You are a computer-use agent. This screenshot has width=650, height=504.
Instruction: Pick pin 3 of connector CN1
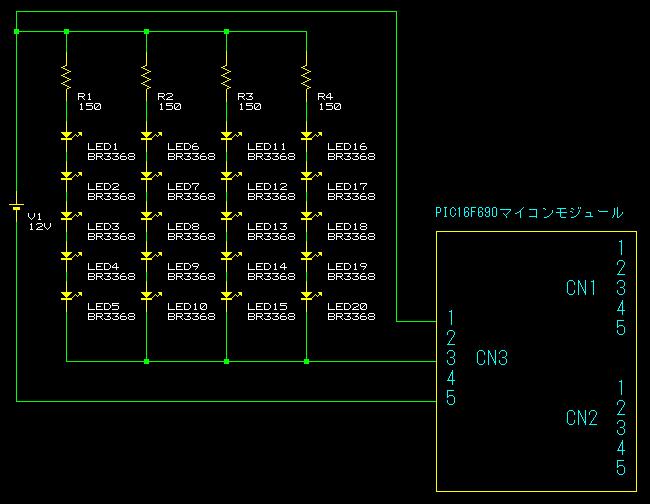[621, 288]
